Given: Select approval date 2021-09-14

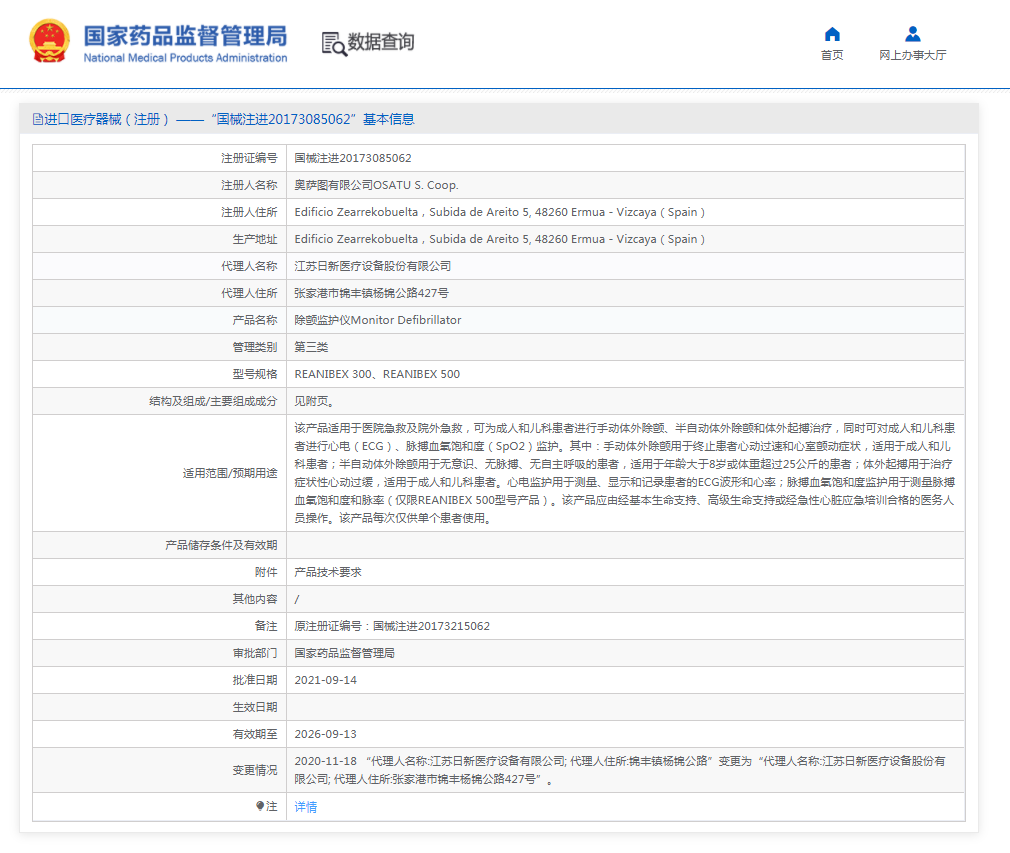Looking at the screenshot, I should pyautogui.click(x=326, y=680).
